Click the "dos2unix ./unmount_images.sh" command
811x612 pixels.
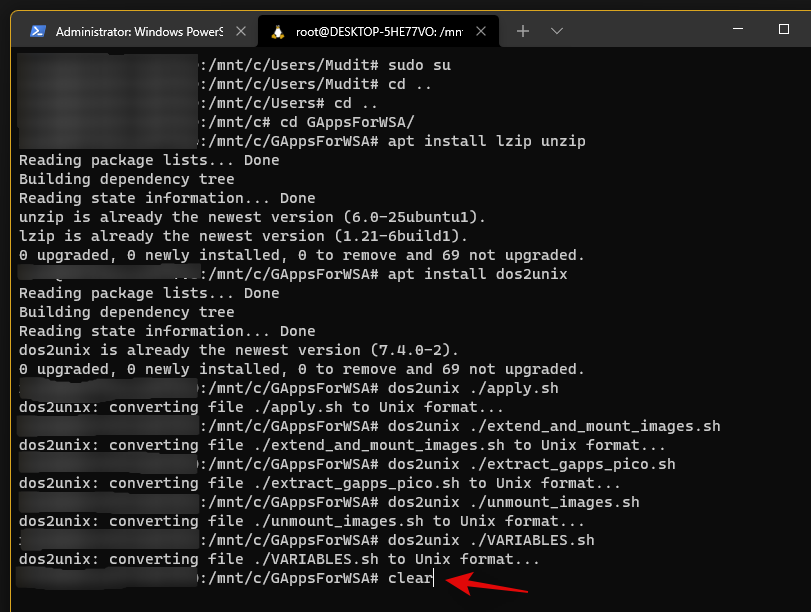[513, 502]
